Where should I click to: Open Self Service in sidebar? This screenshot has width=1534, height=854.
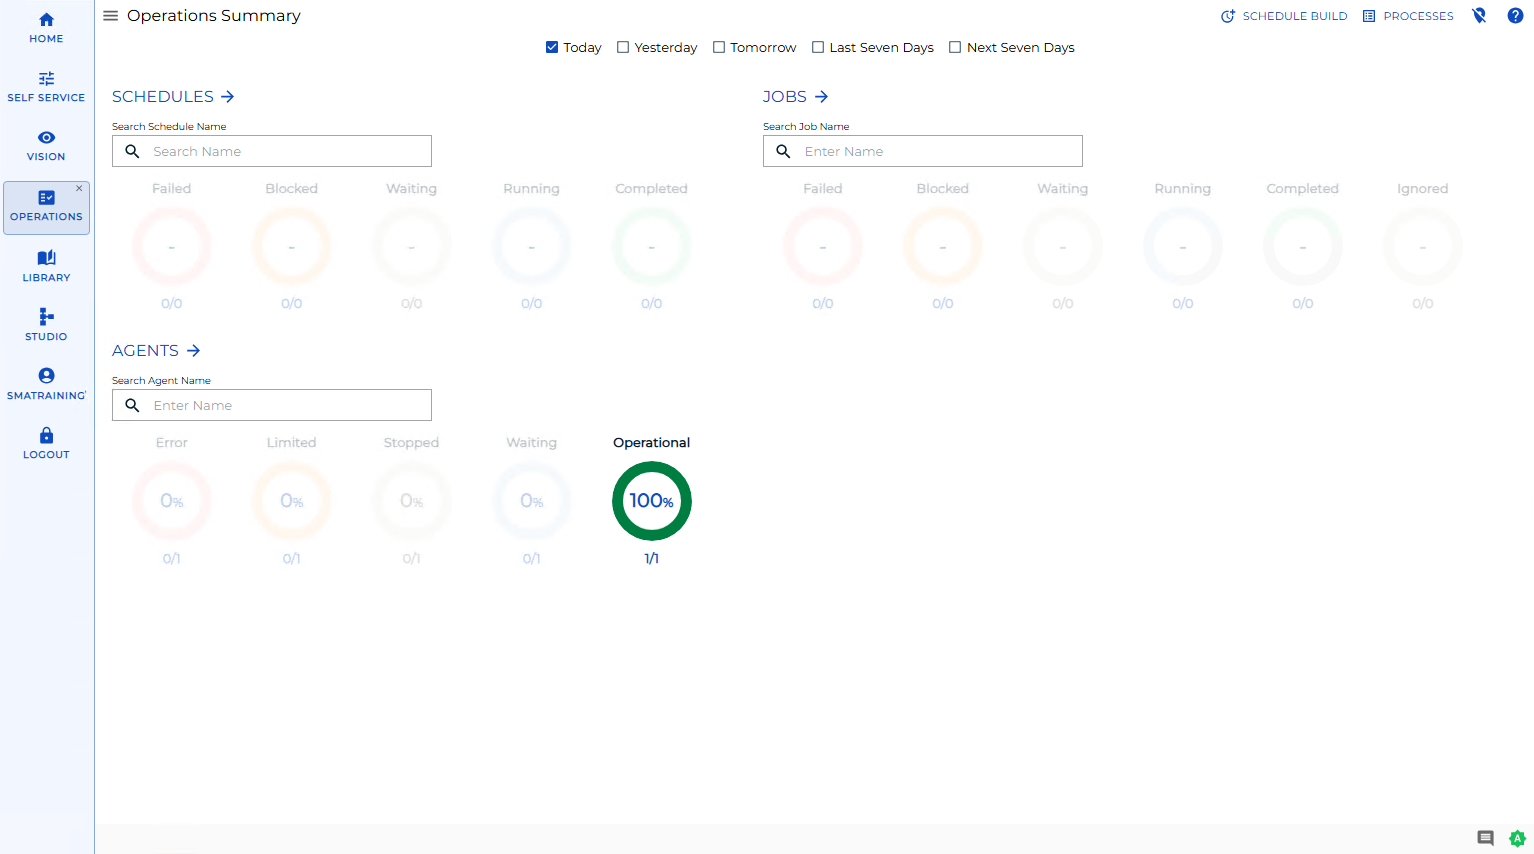pos(46,87)
